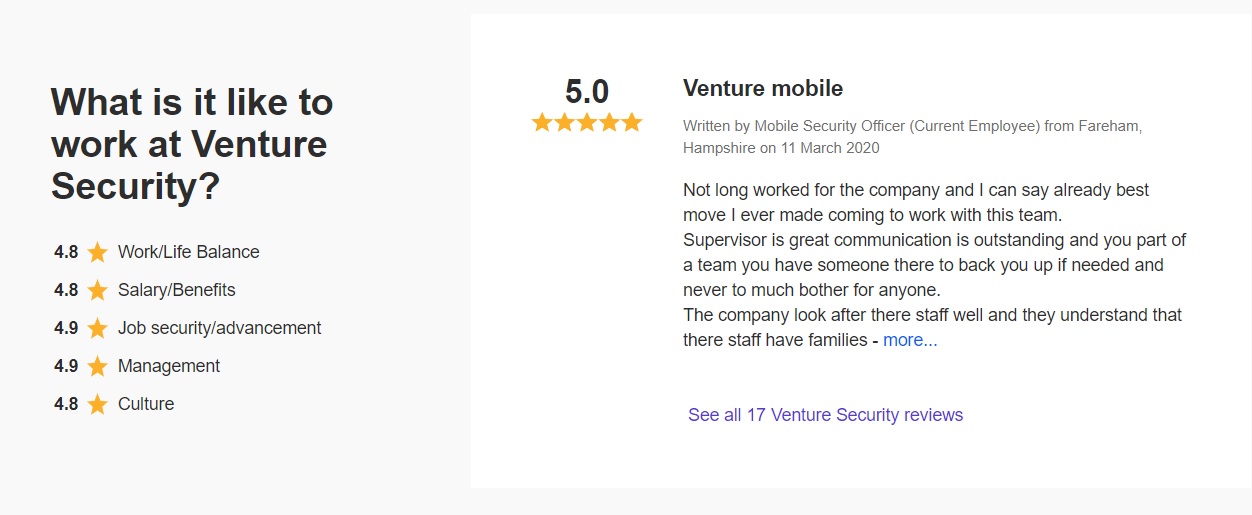1252x515 pixels.
Task: Open See all 17 Venture Security reviews
Action: coord(825,415)
